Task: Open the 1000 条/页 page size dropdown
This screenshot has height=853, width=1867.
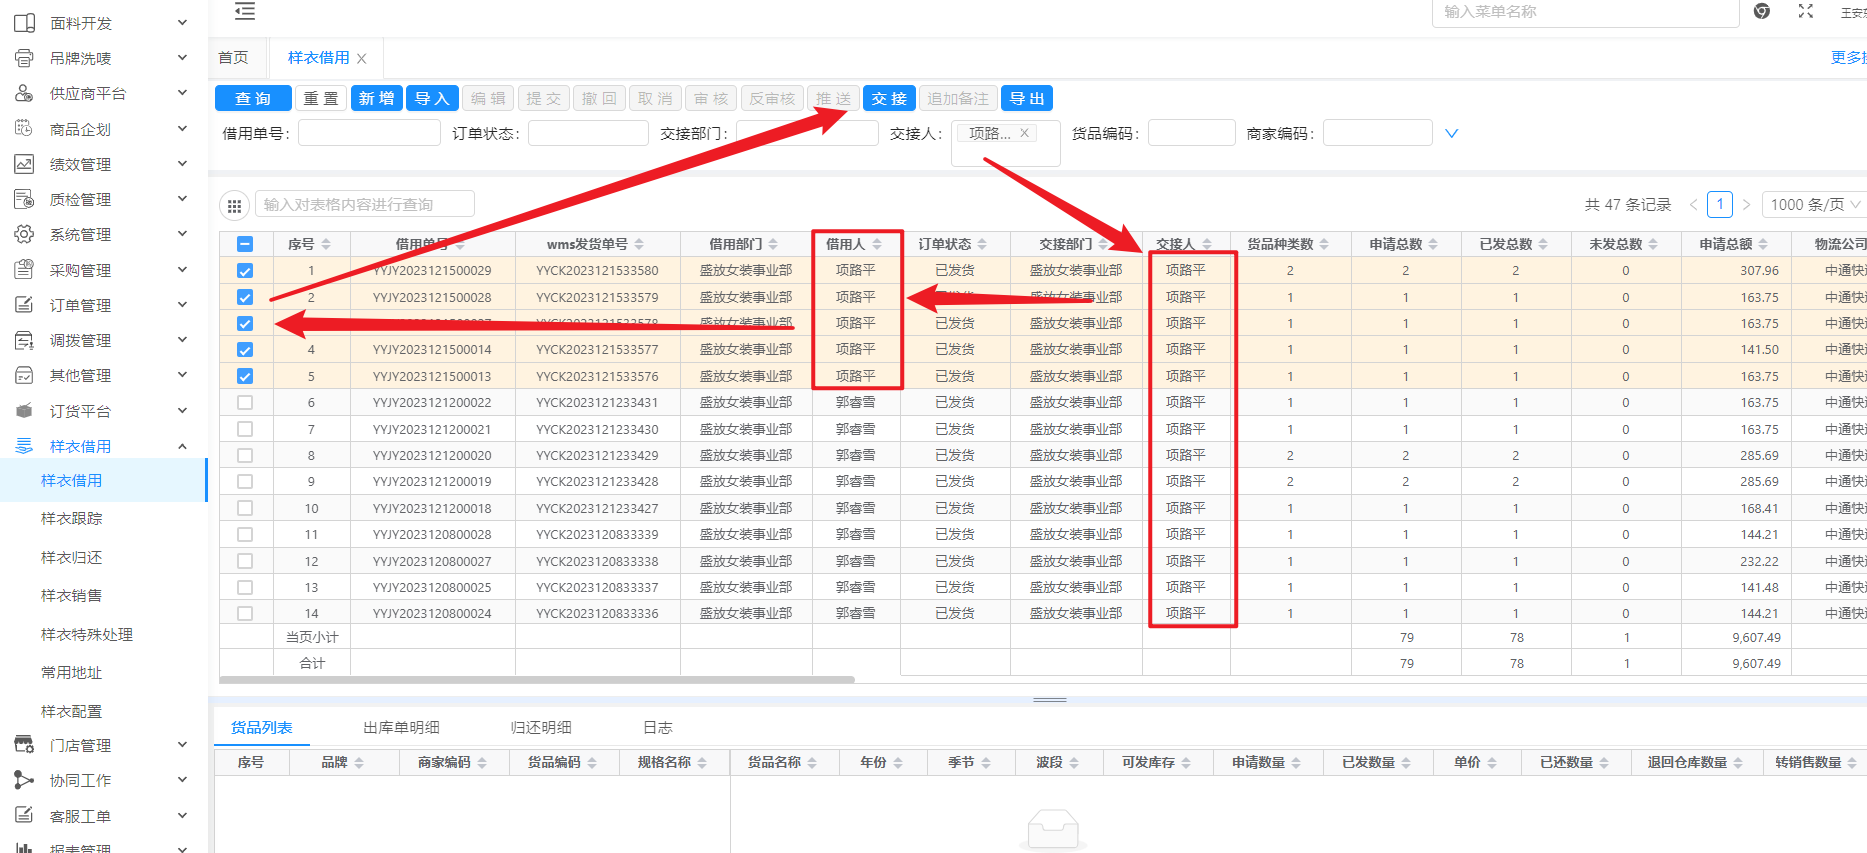Action: pos(1814,205)
